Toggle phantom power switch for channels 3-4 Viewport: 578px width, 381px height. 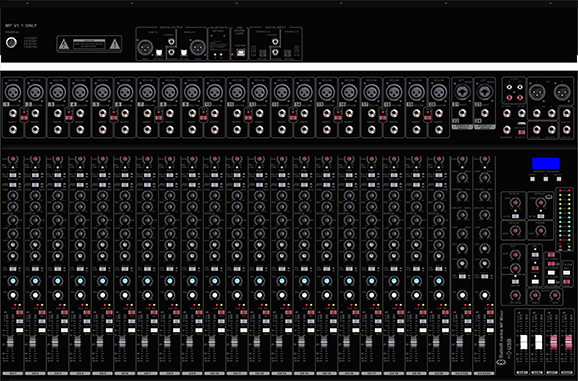tap(69, 118)
